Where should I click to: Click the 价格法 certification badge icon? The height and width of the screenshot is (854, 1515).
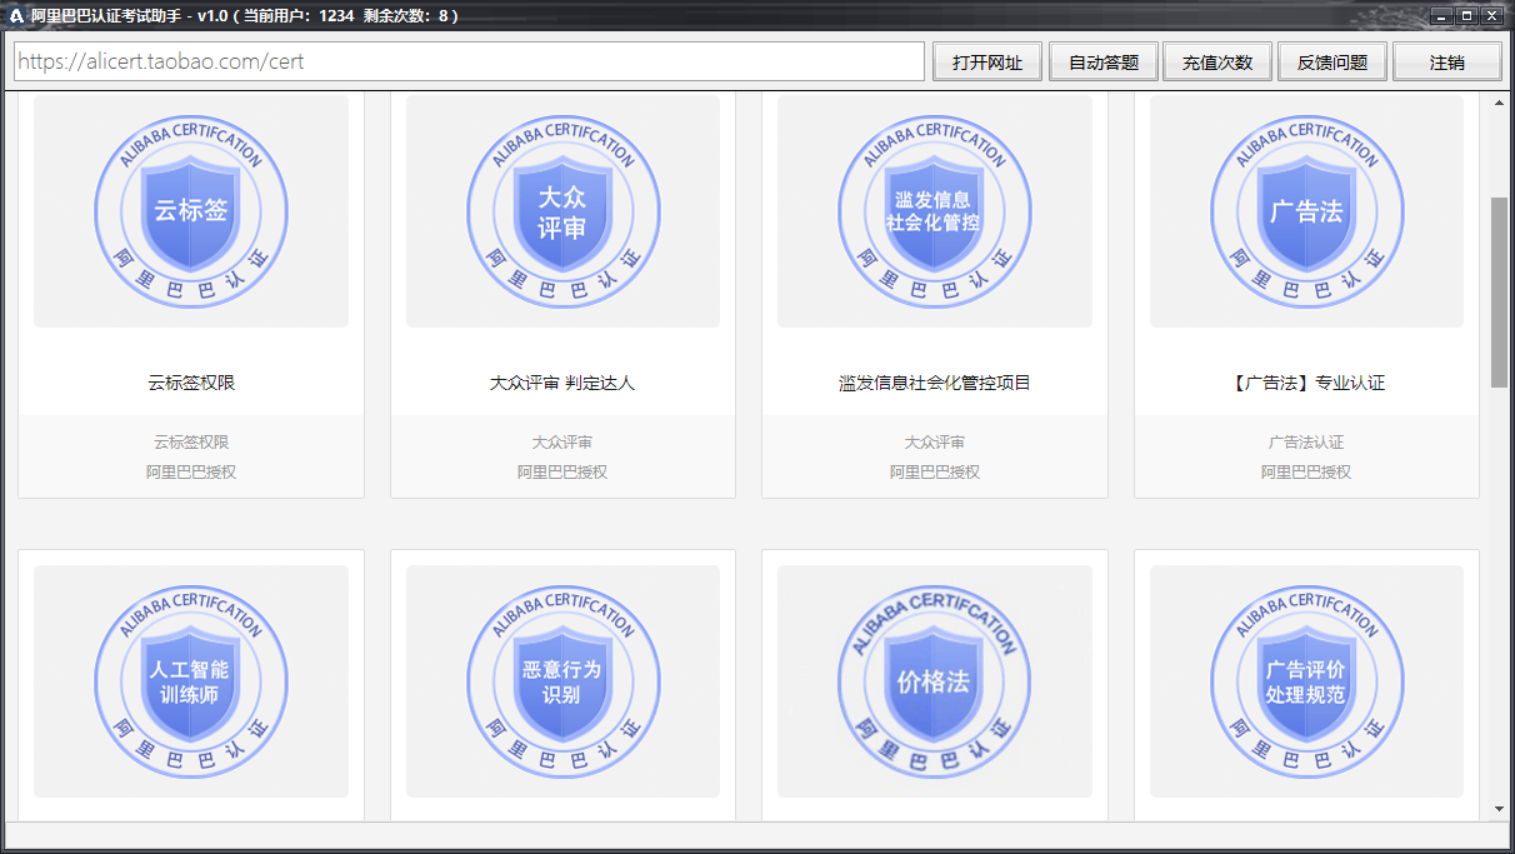(934, 681)
